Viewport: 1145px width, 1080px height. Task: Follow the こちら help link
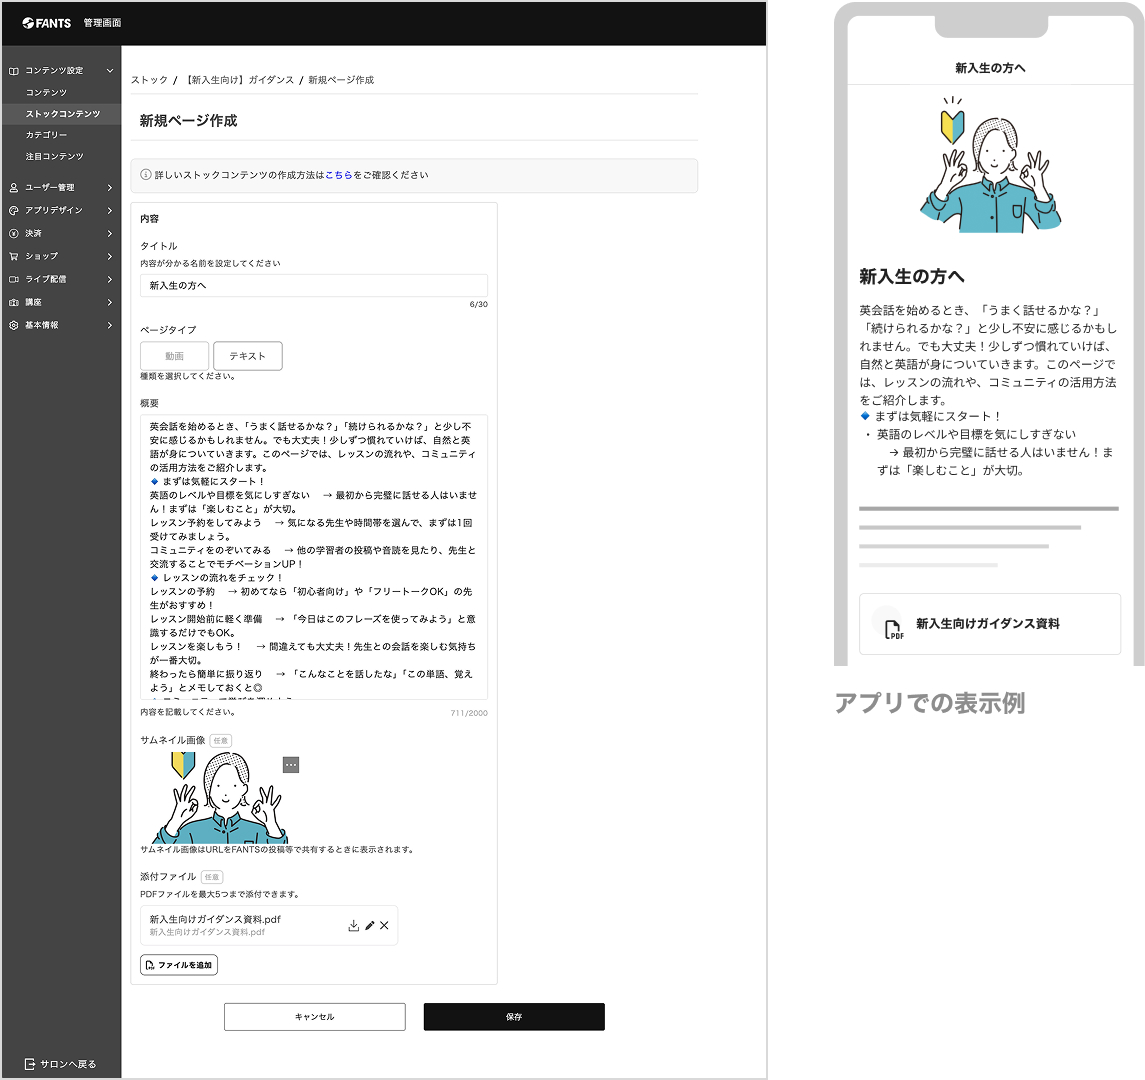(339, 175)
